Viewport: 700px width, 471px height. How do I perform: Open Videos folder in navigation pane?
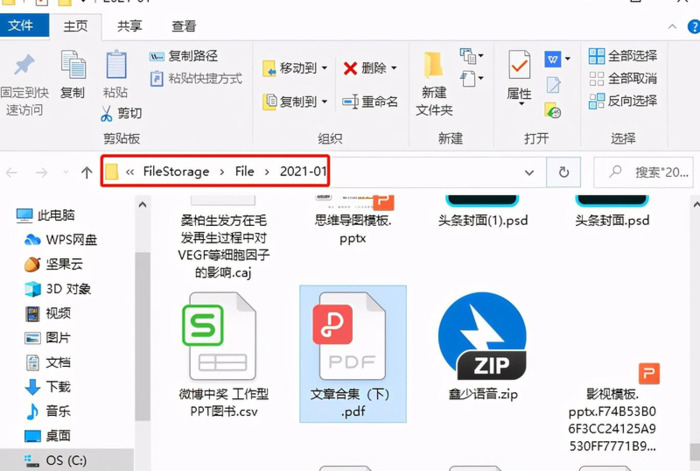point(47,313)
